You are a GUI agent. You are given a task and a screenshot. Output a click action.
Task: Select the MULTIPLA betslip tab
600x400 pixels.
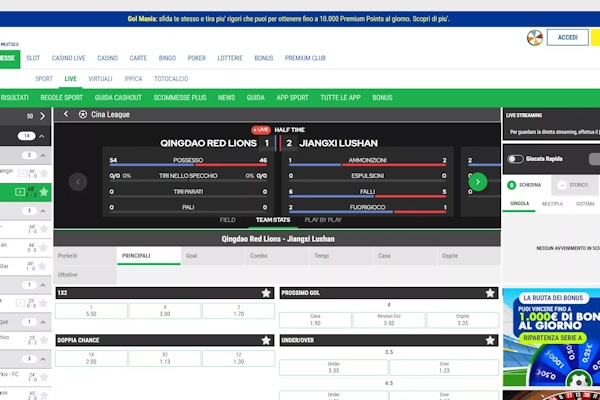552,204
